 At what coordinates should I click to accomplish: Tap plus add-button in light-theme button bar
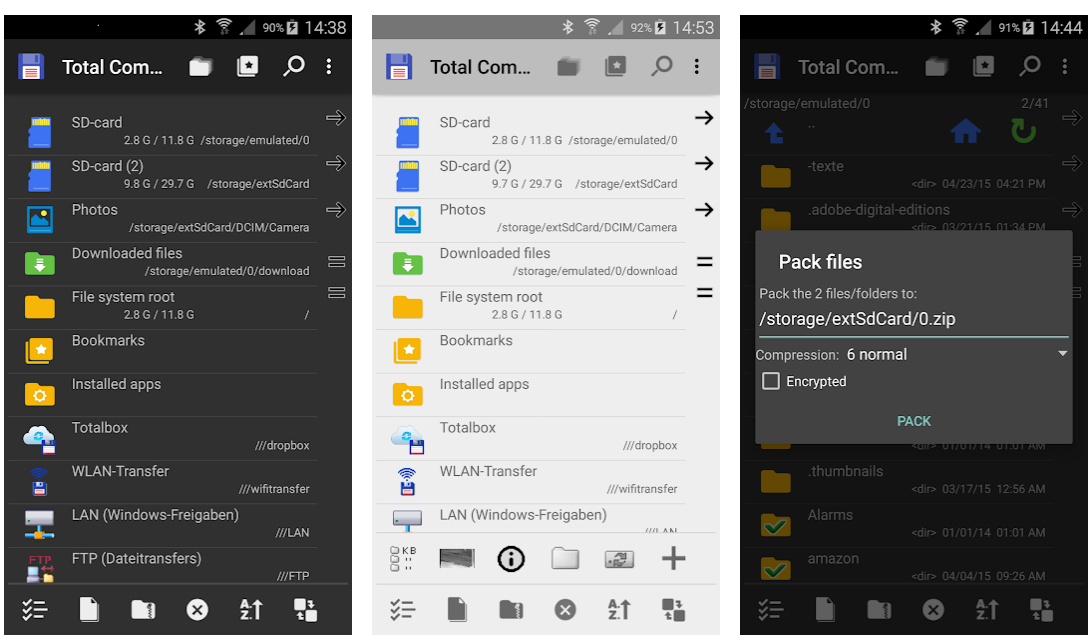673,558
